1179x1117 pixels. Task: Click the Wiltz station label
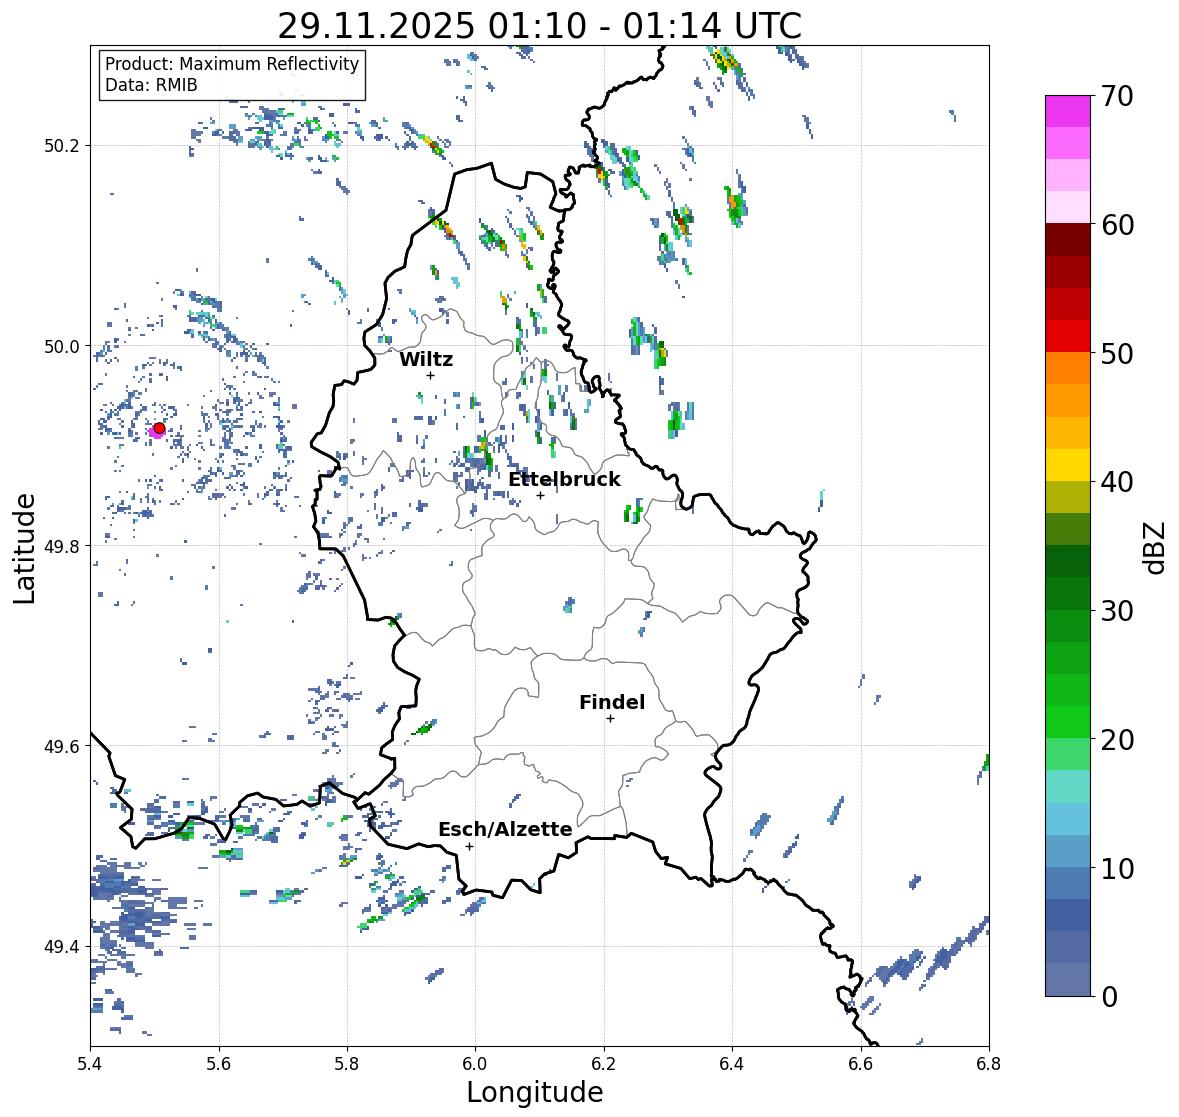(426, 359)
